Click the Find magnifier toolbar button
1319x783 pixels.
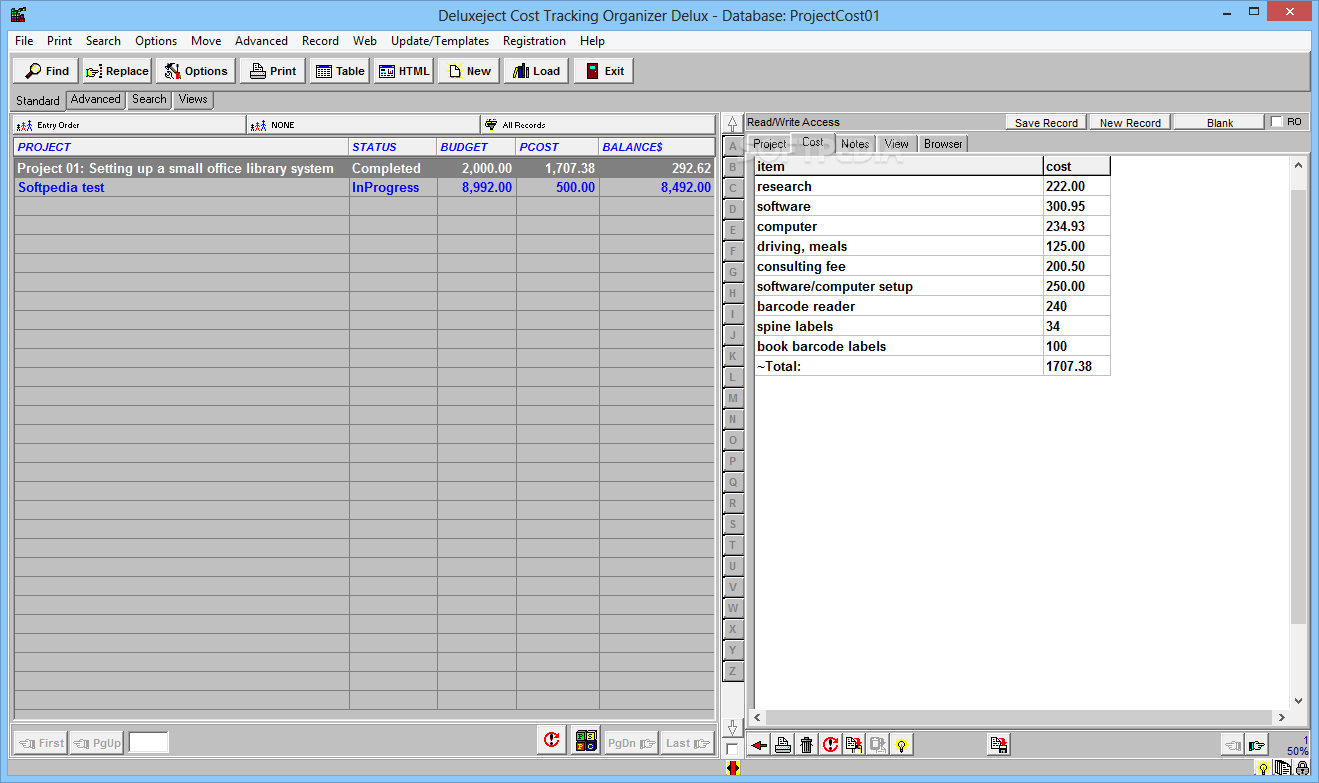pyautogui.click(x=46, y=71)
